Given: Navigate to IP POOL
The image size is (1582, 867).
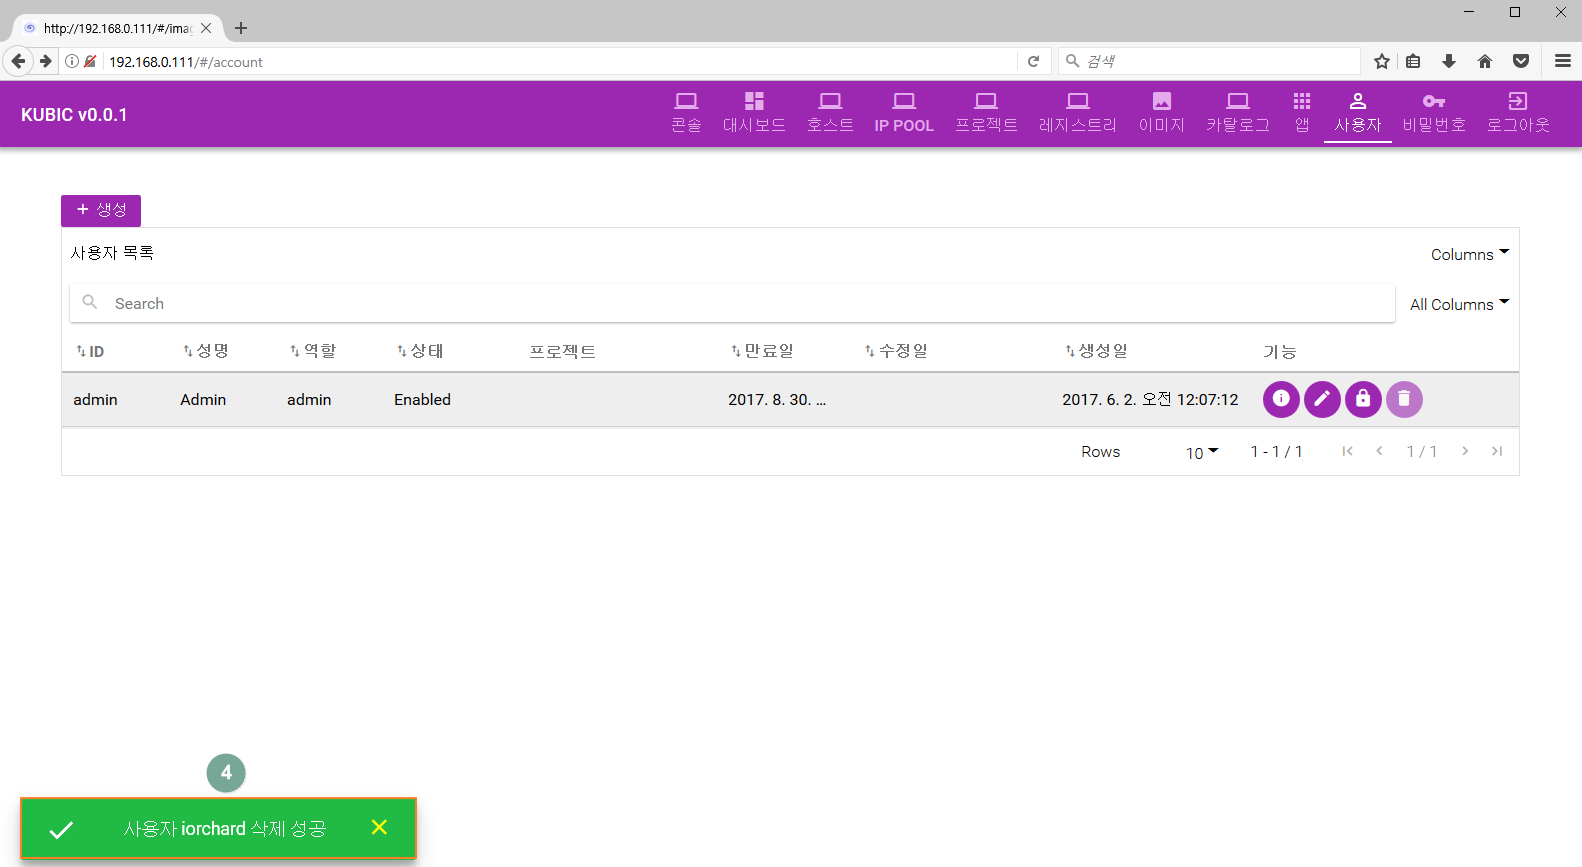Looking at the screenshot, I should click(904, 113).
